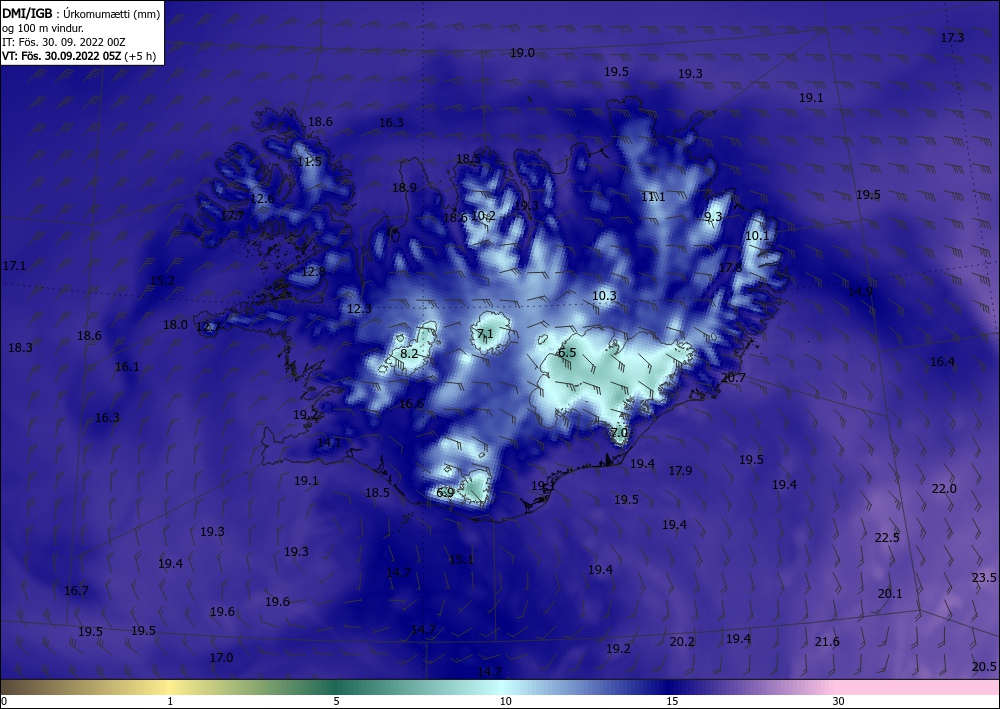This screenshot has height=709, width=1000.
Task: Click the 12.6 value on the map
Action: tap(262, 199)
